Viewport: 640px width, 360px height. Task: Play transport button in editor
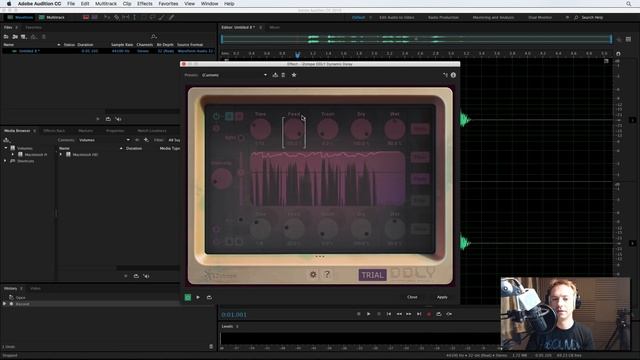coord(369,314)
